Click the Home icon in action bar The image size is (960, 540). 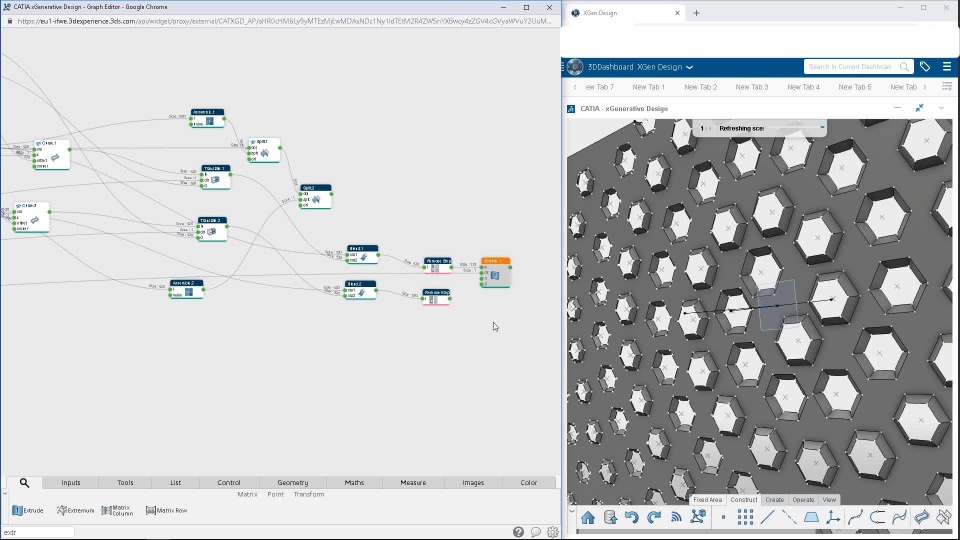point(588,517)
